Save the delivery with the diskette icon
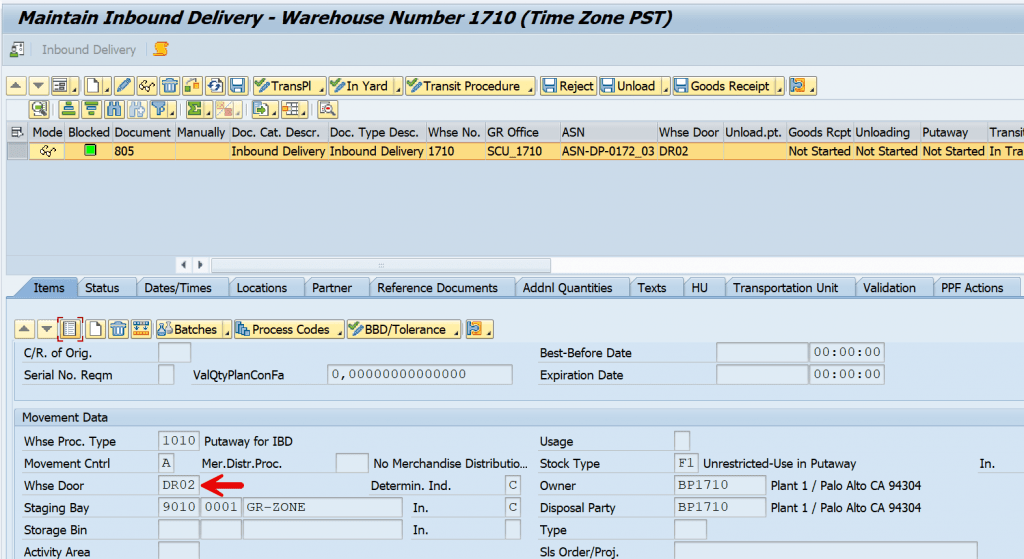The width and height of the screenshot is (1024, 559). [x=238, y=86]
